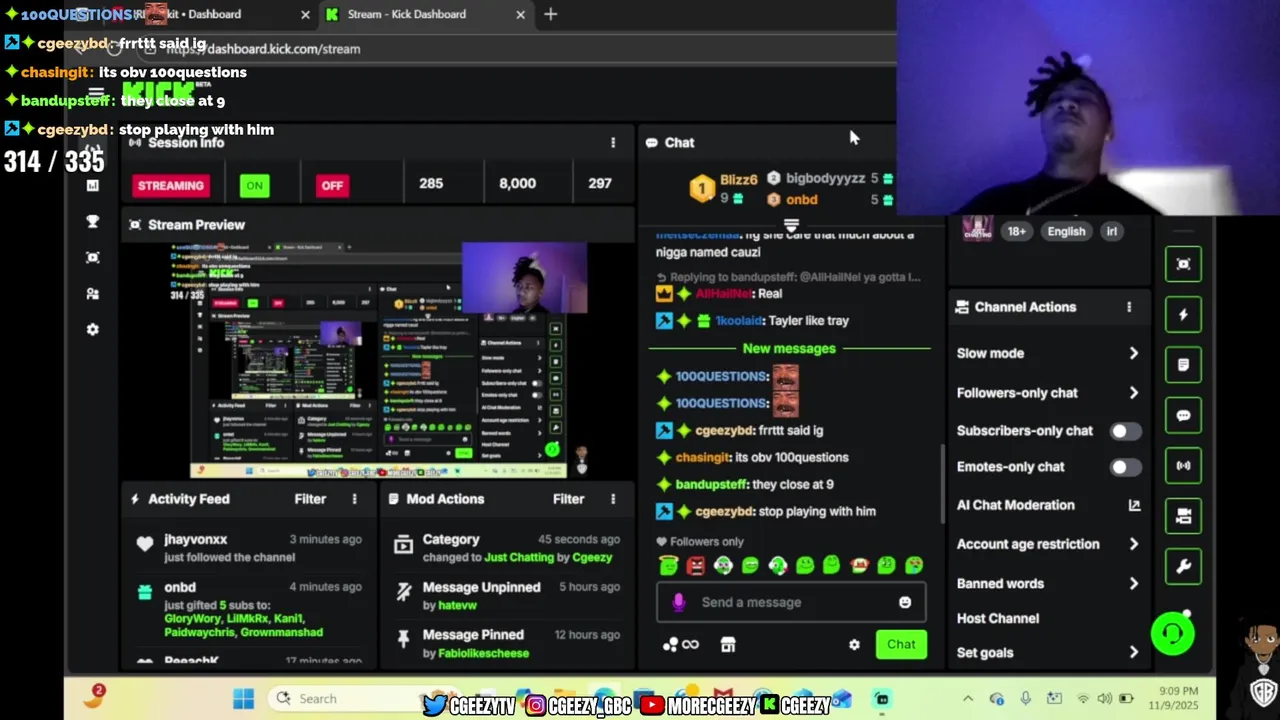Viewport: 1280px width, 720px height.
Task: Click the Stream Preview thumbnail
Action: pyautogui.click(x=378, y=360)
